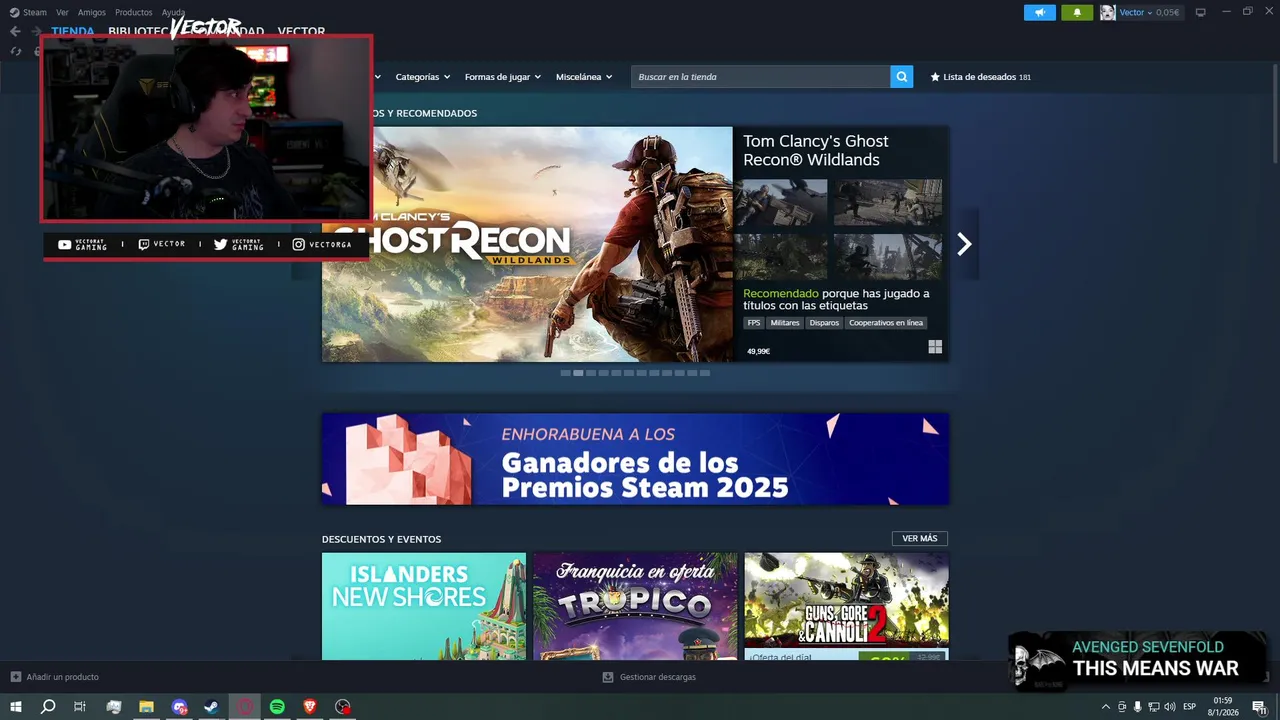Viewport: 1280px width, 720px height.
Task: Click the Ghost Recon Wildlands main artwork
Action: click(x=527, y=244)
